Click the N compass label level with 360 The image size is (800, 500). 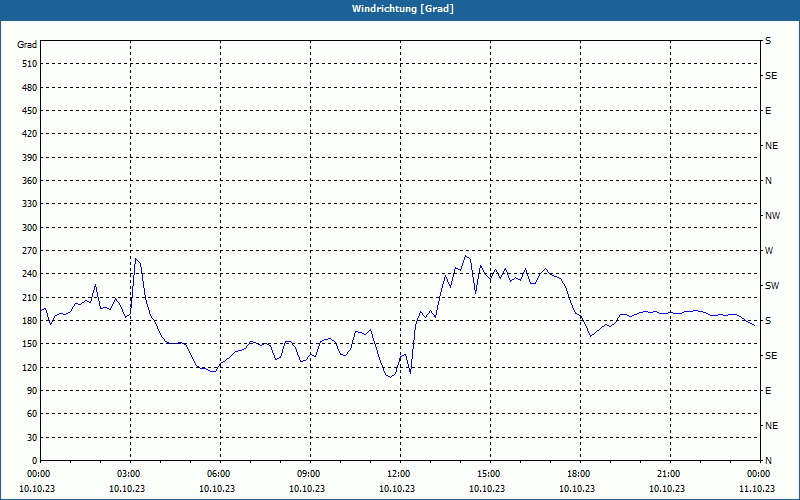(x=768, y=181)
